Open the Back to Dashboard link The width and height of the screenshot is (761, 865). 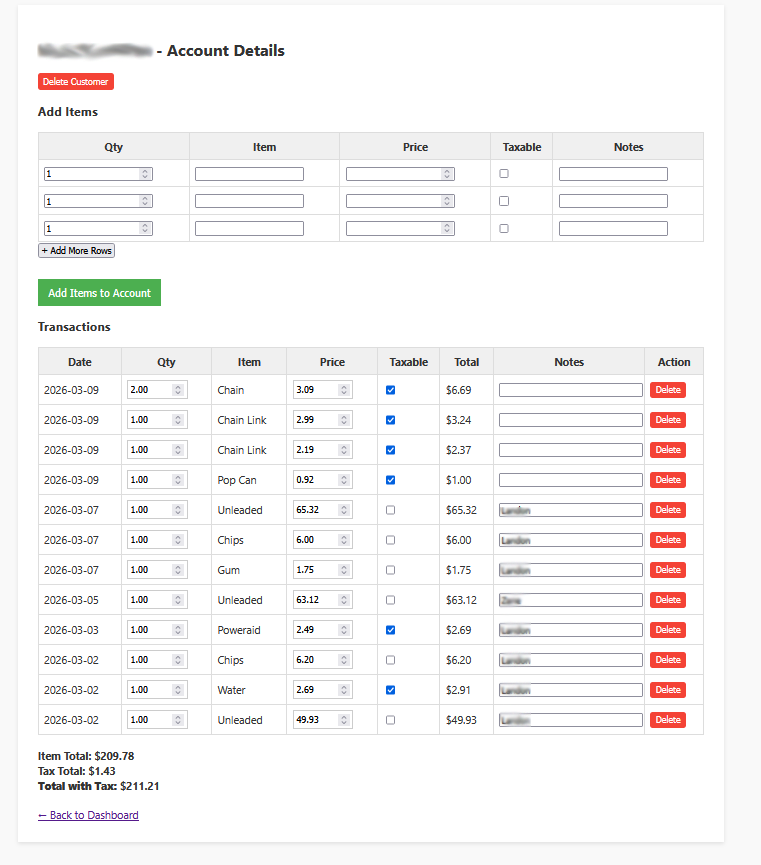point(88,815)
